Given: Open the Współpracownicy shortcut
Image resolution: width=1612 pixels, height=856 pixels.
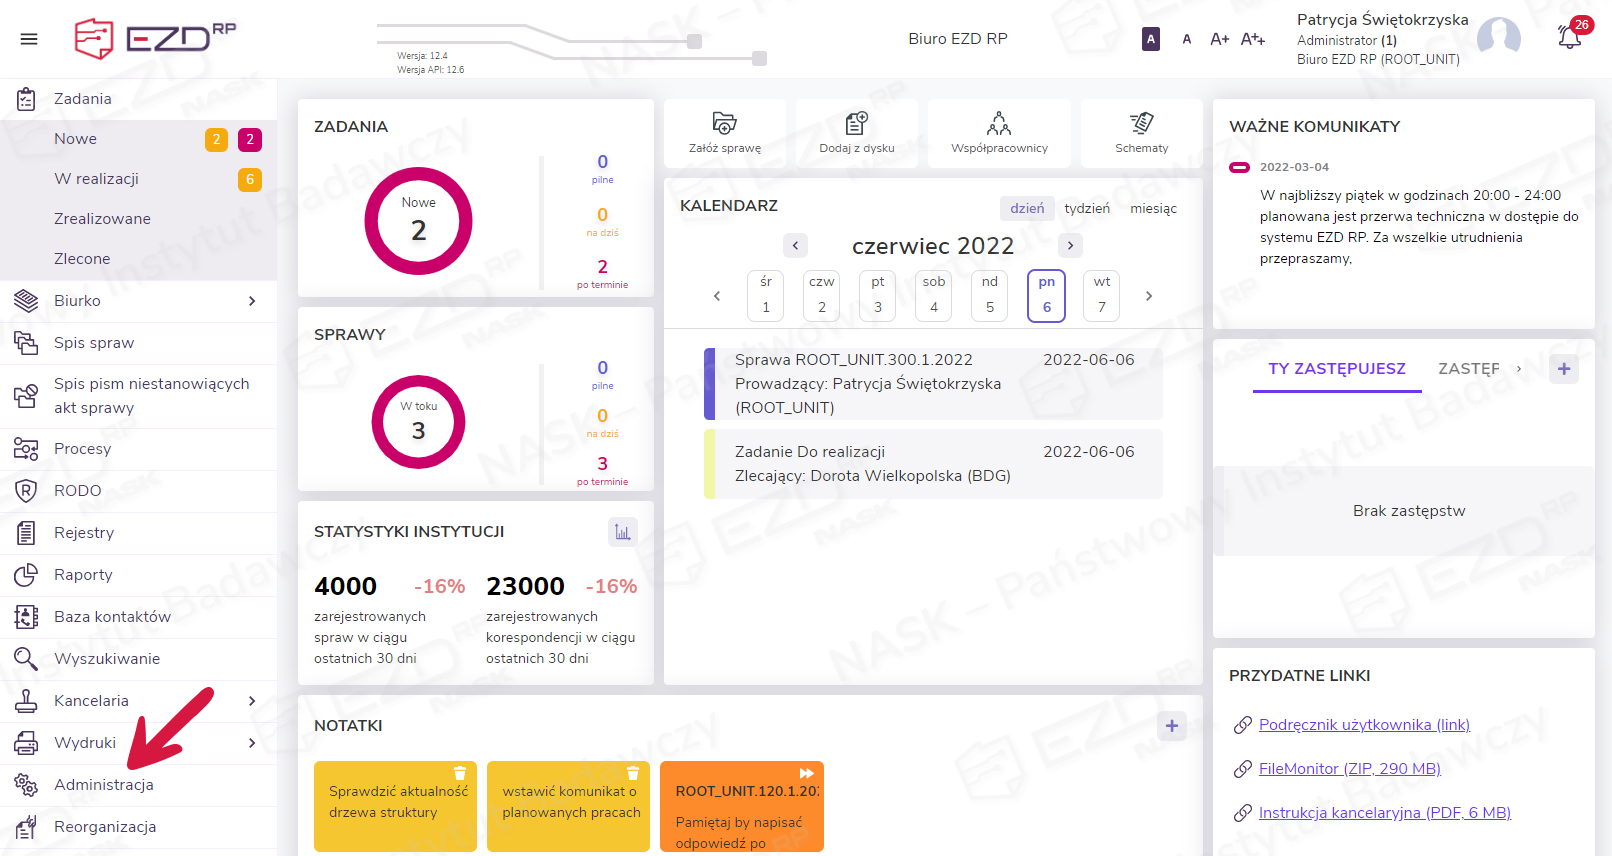Looking at the screenshot, I should point(998,124).
